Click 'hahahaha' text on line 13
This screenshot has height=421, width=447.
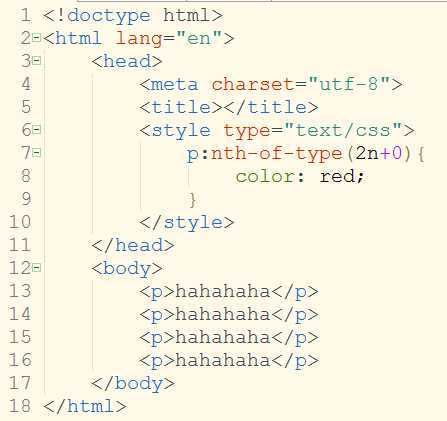point(223,291)
